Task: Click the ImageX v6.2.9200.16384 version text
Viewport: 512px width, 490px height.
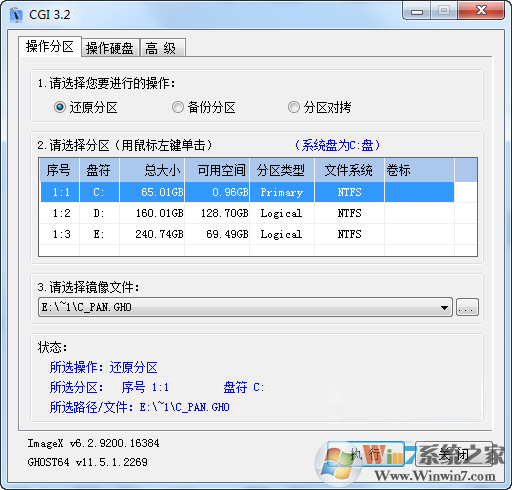Action: point(93,443)
